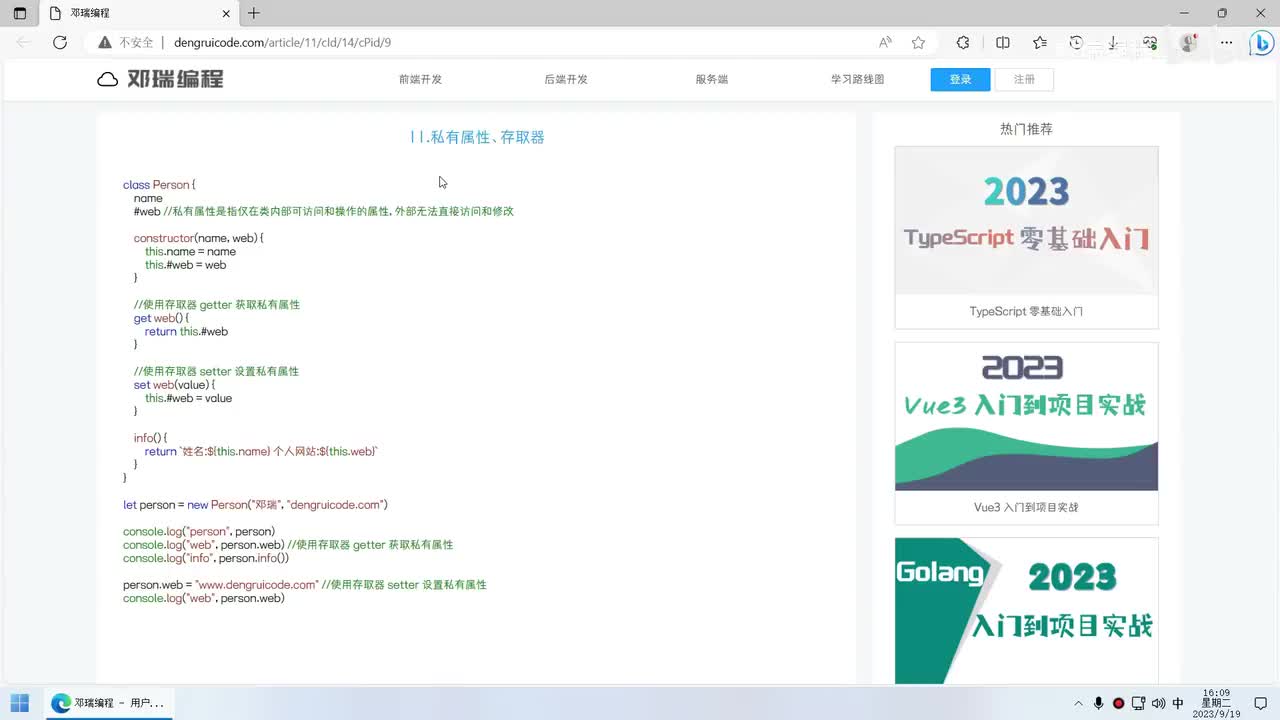
Task: Click the 'class Person {' code line
Action: 159,185
